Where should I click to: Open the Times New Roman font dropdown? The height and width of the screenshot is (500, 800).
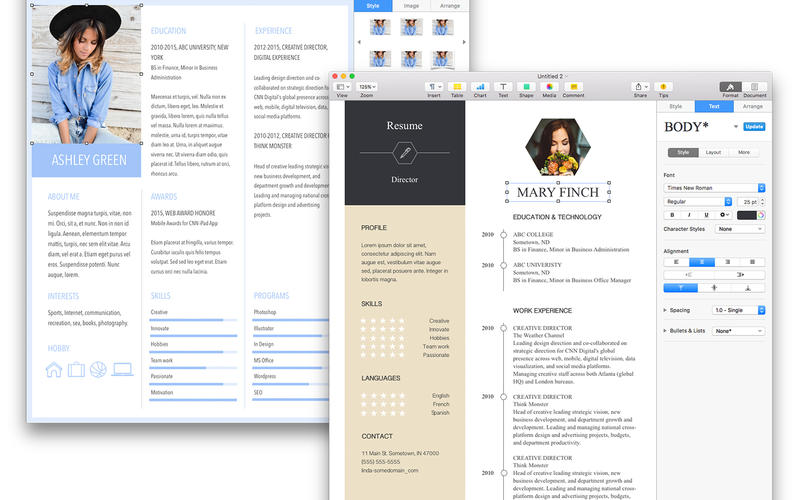(x=714, y=188)
